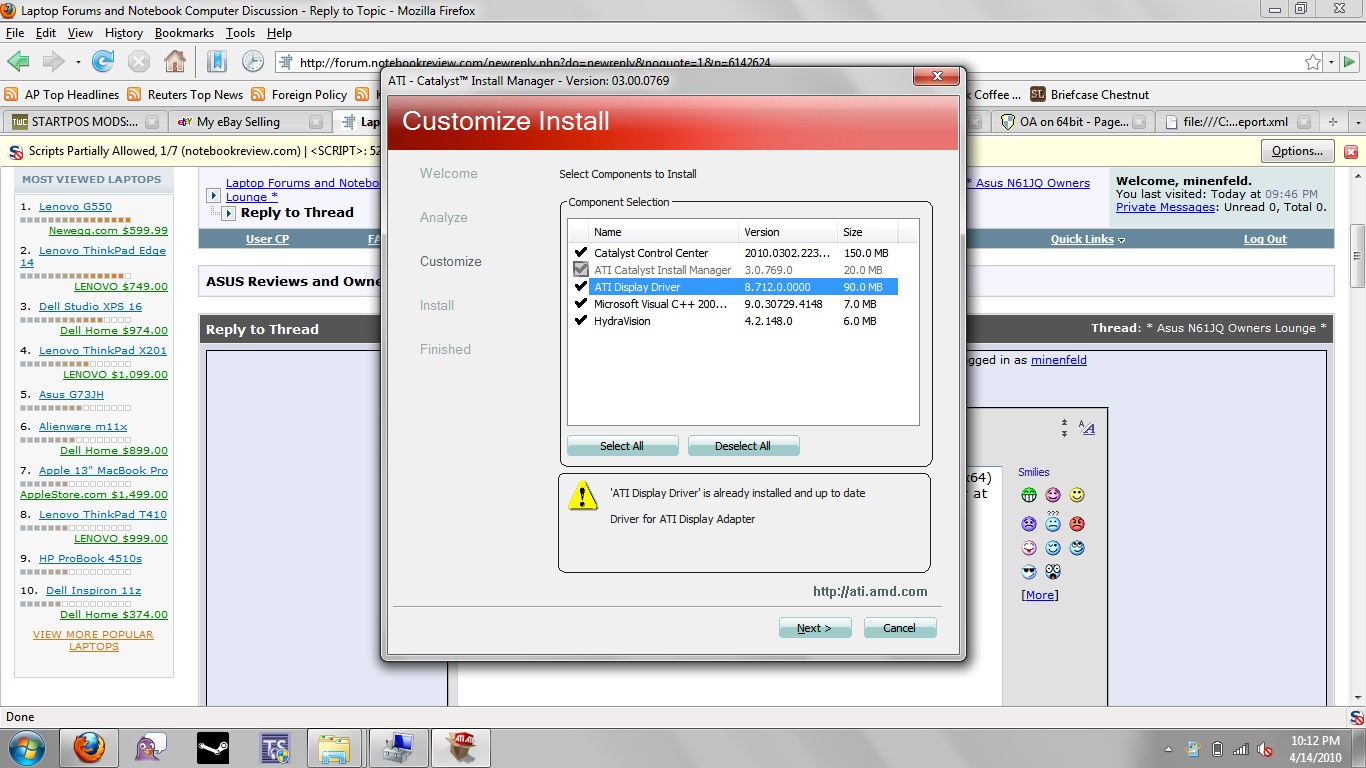The height and width of the screenshot is (768, 1366).
Task: Open the Reuters Top News bookmark
Action: [x=186, y=95]
